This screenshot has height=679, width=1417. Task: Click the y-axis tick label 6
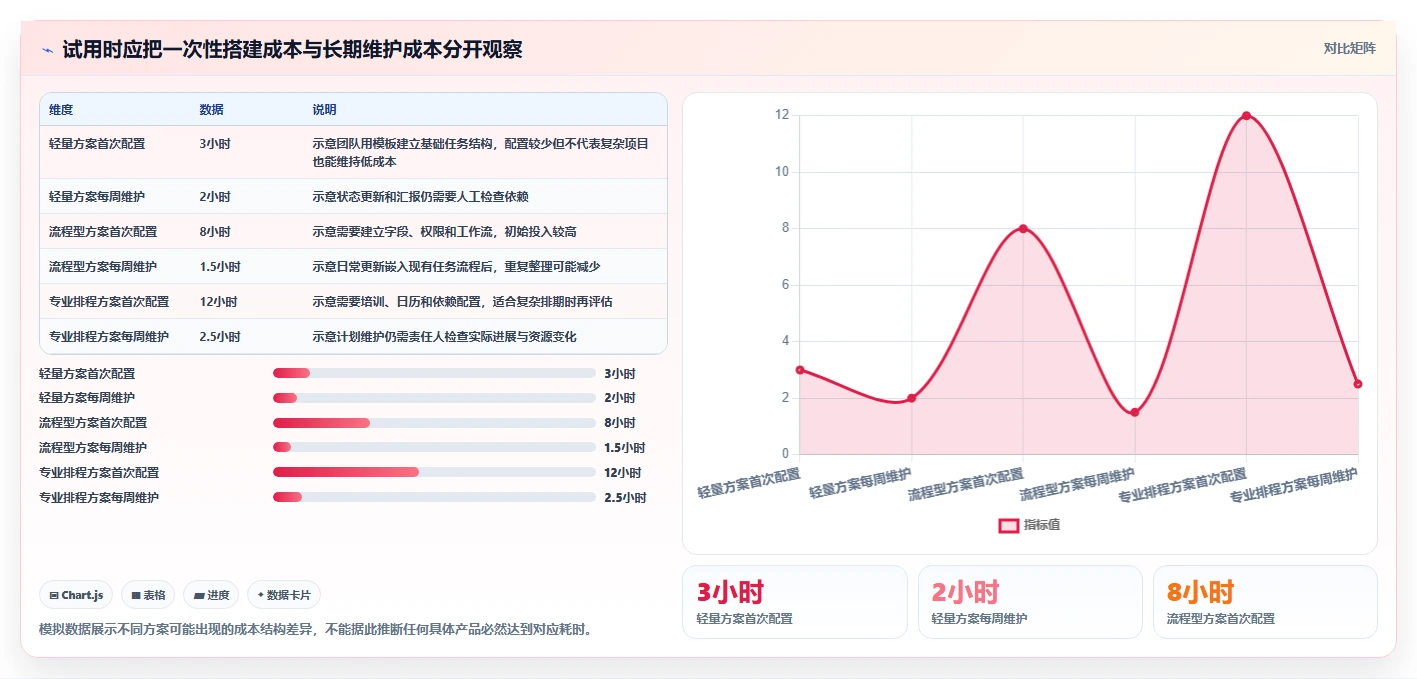785,285
